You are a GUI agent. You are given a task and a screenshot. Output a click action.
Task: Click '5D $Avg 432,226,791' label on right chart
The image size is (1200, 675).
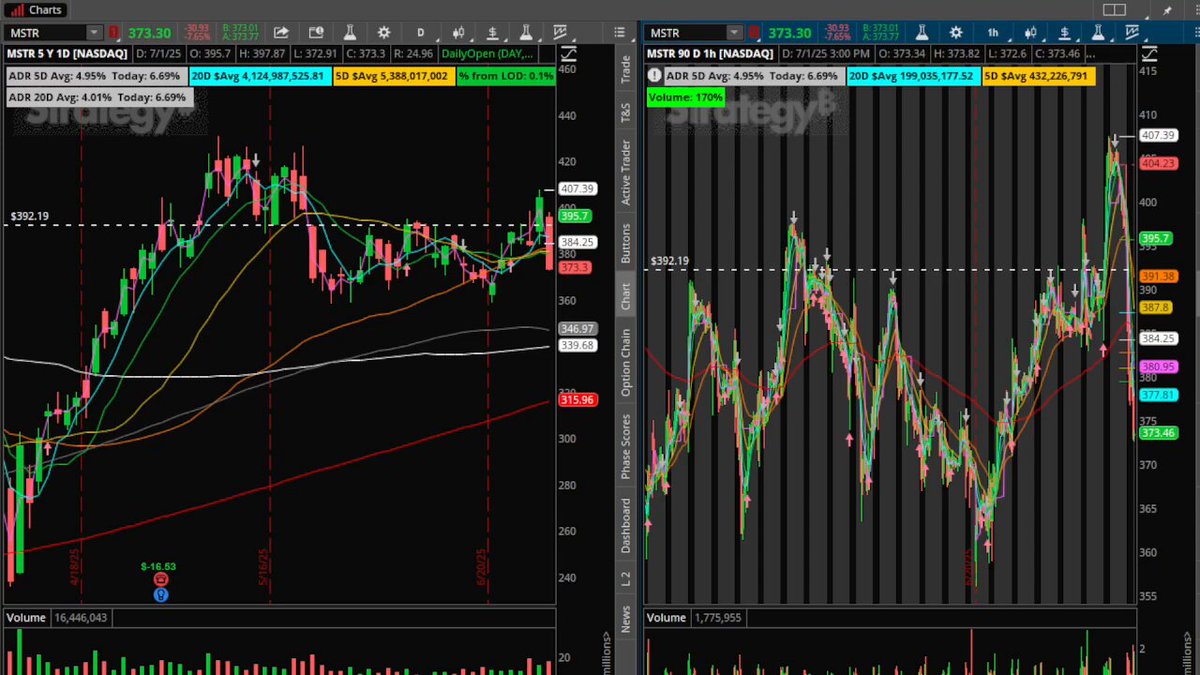click(x=1038, y=75)
